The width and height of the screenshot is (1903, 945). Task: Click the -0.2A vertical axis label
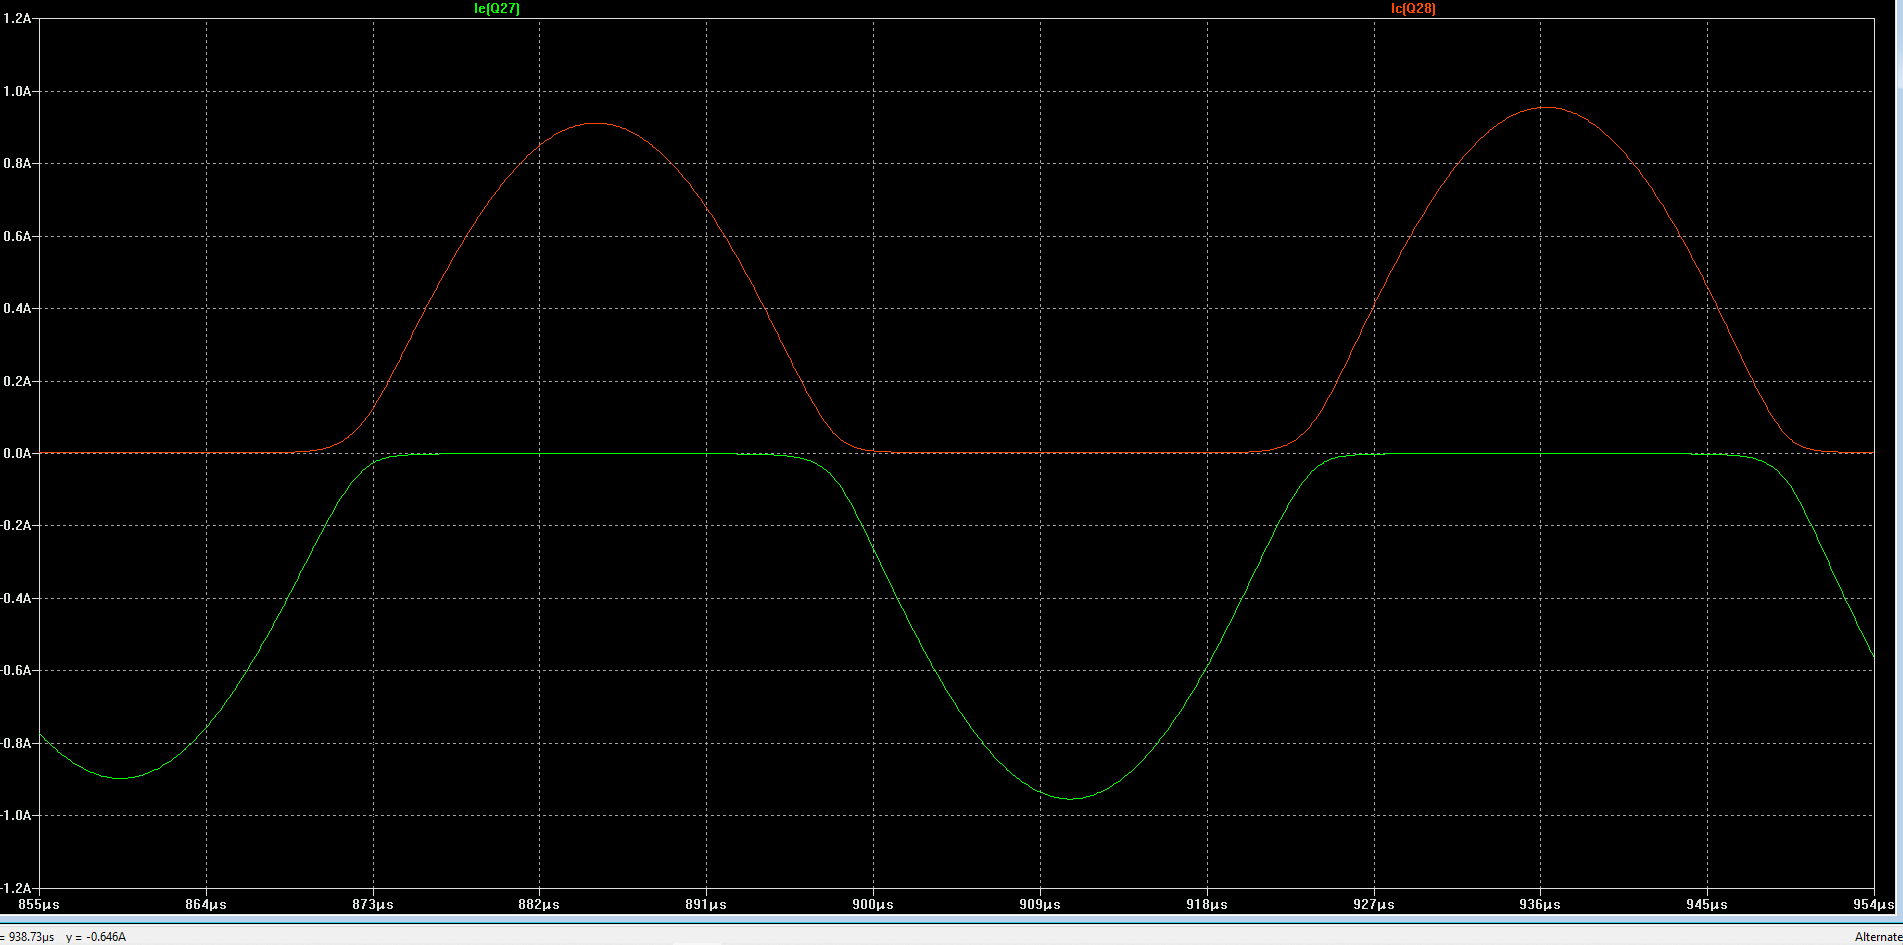point(16,525)
